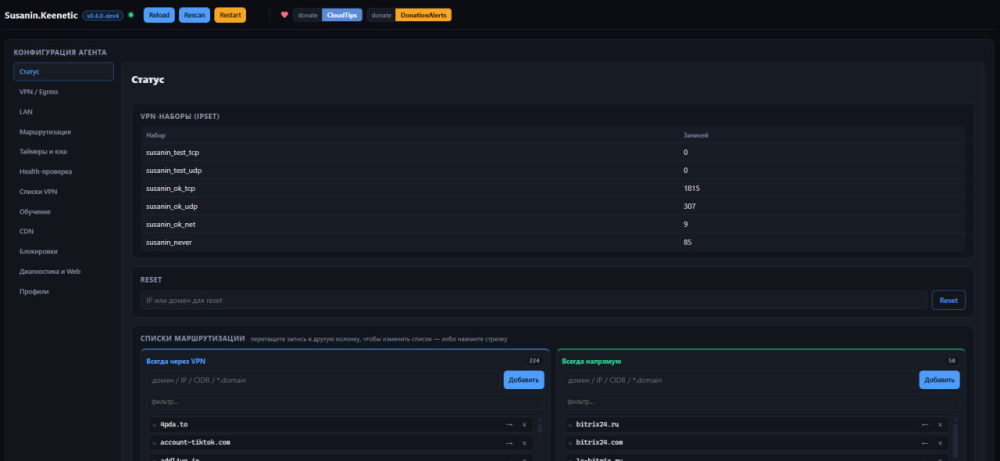
Task: Open VPN / Egress settings
Action: (64, 92)
